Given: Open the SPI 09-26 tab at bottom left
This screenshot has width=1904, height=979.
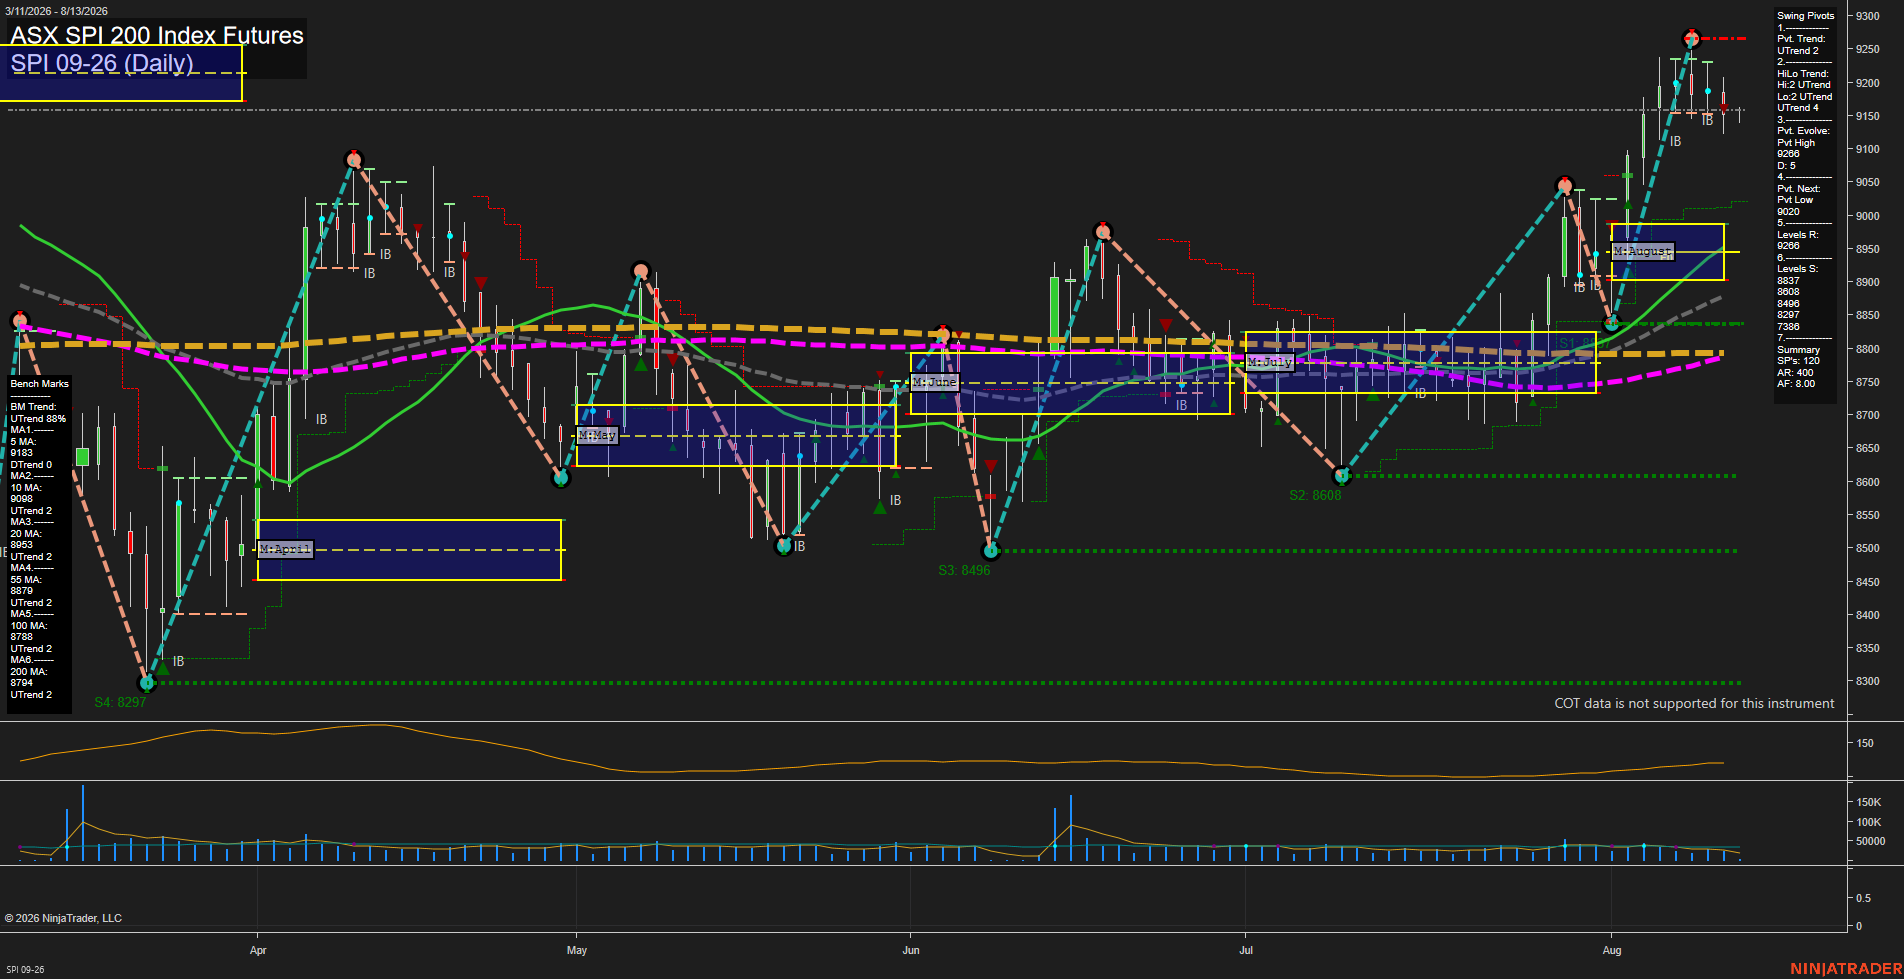Looking at the screenshot, I should coord(25,969).
